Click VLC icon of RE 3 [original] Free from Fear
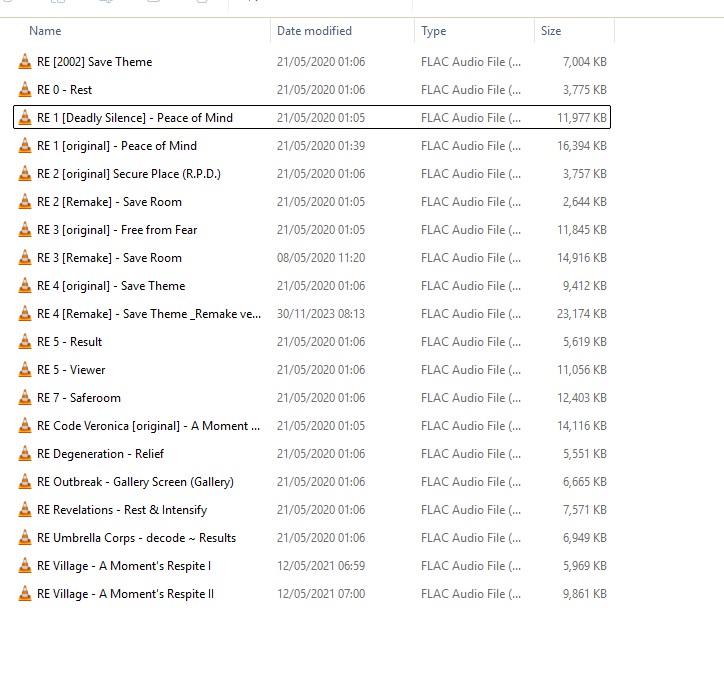Viewport: 724px width, 678px height. [24, 230]
